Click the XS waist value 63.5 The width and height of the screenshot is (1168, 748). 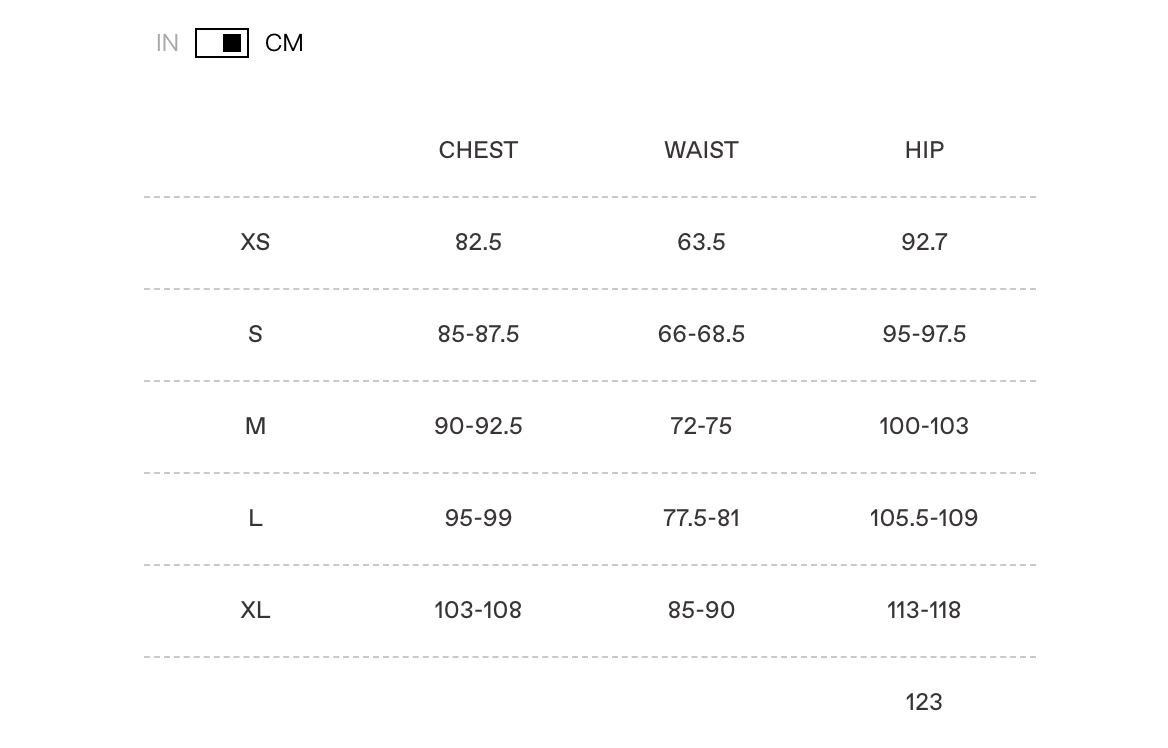701,242
